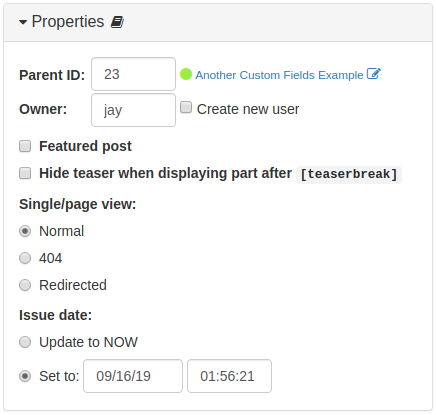Click the Properties panel title
Screen dimensions: 436x415
click(68, 22)
